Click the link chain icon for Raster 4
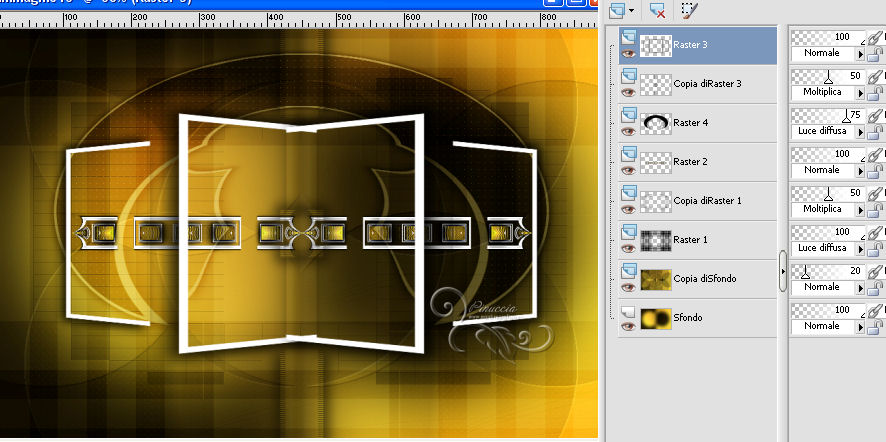Viewport: 886px width, 442px height. [875, 117]
